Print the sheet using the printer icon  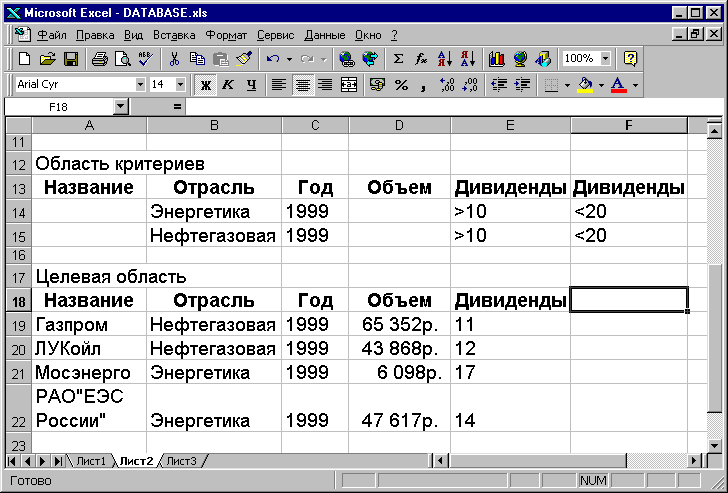[x=99, y=59]
